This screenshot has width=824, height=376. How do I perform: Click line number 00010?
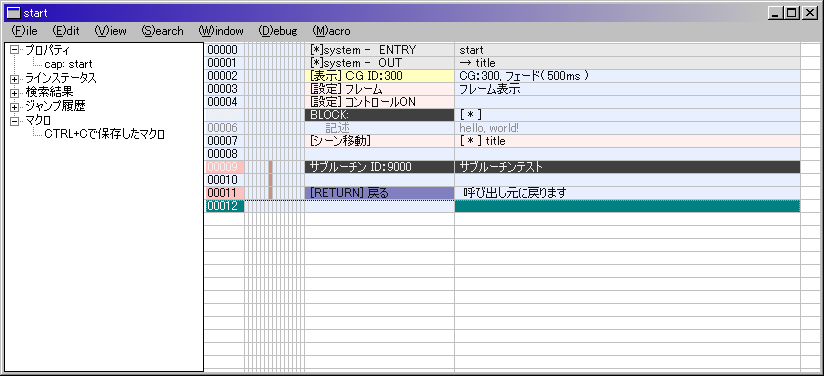point(224,180)
